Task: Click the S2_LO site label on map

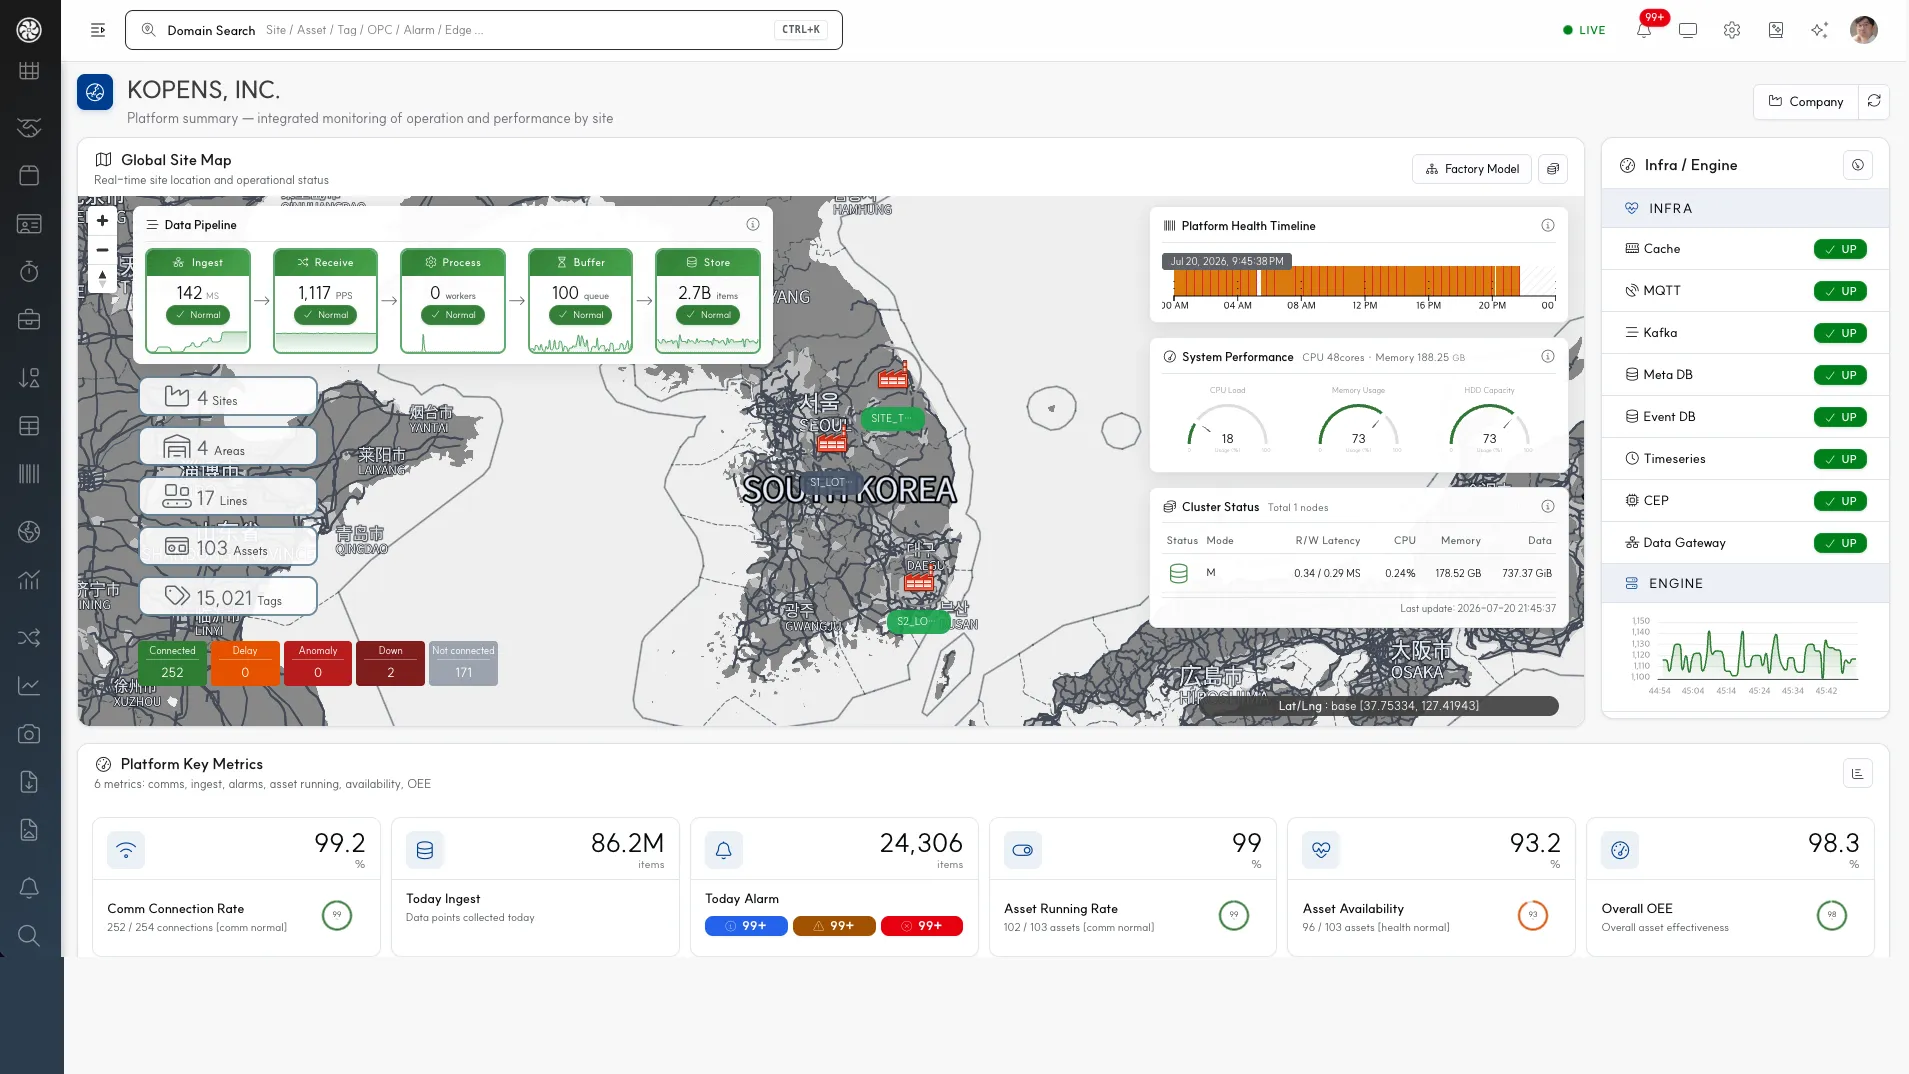Action: point(916,621)
